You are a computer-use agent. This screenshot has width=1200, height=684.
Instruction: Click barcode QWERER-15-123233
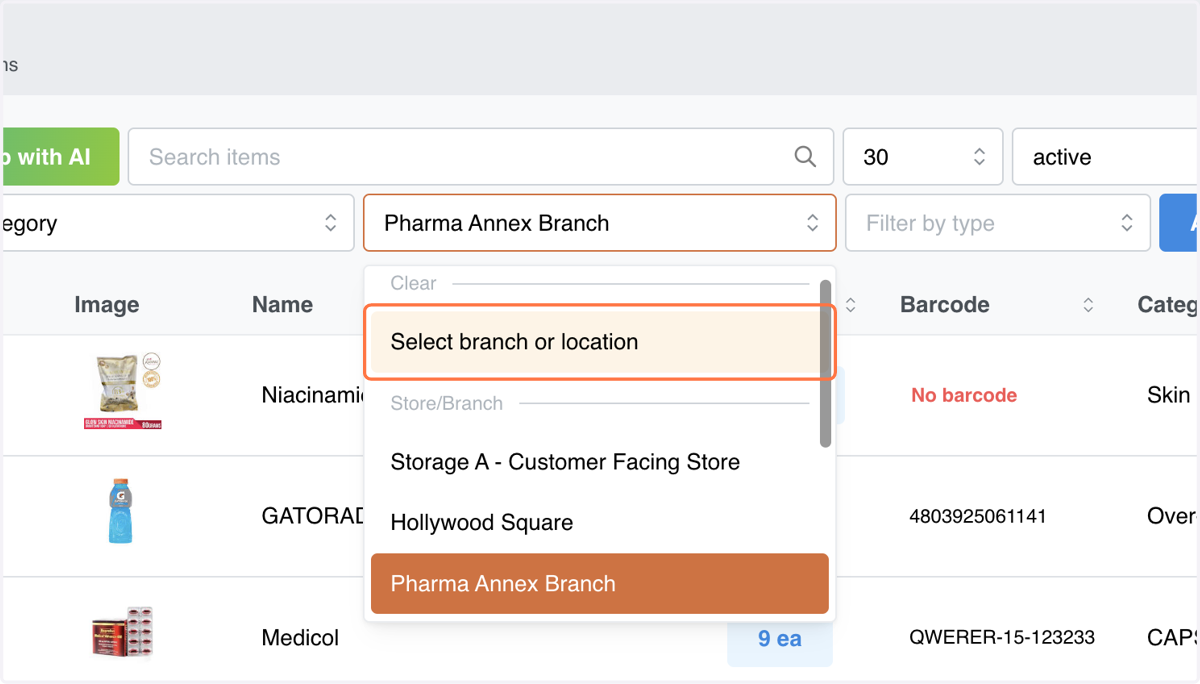click(1002, 637)
